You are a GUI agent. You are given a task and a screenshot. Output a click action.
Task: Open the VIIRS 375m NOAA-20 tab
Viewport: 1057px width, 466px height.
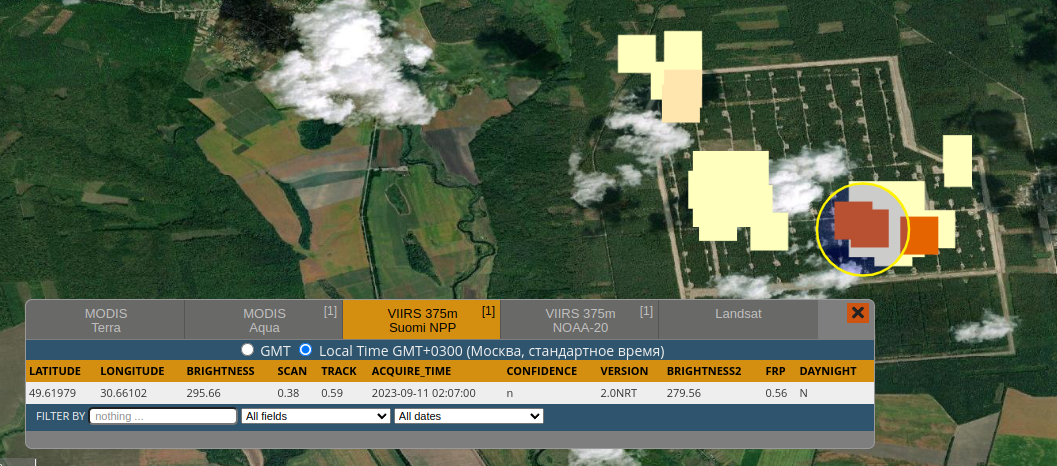click(580, 320)
